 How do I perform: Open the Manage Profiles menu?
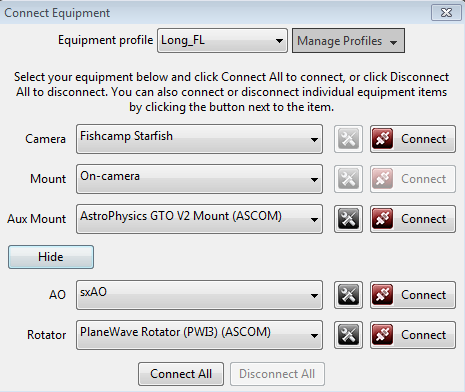coord(348,41)
